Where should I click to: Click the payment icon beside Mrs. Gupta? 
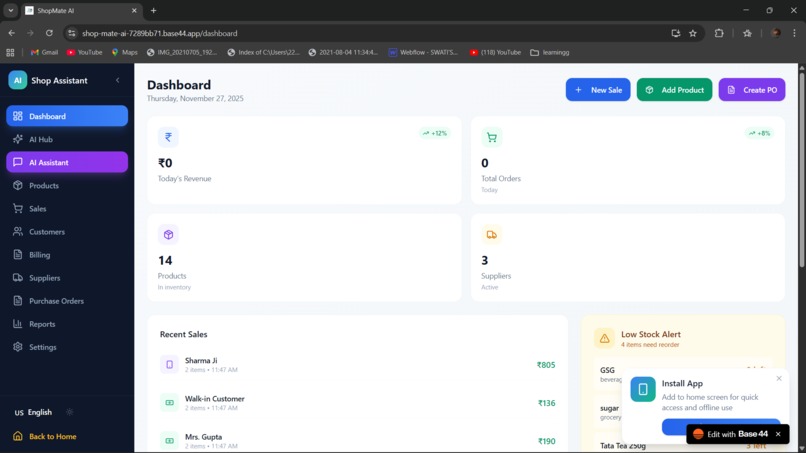(x=169, y=441)
